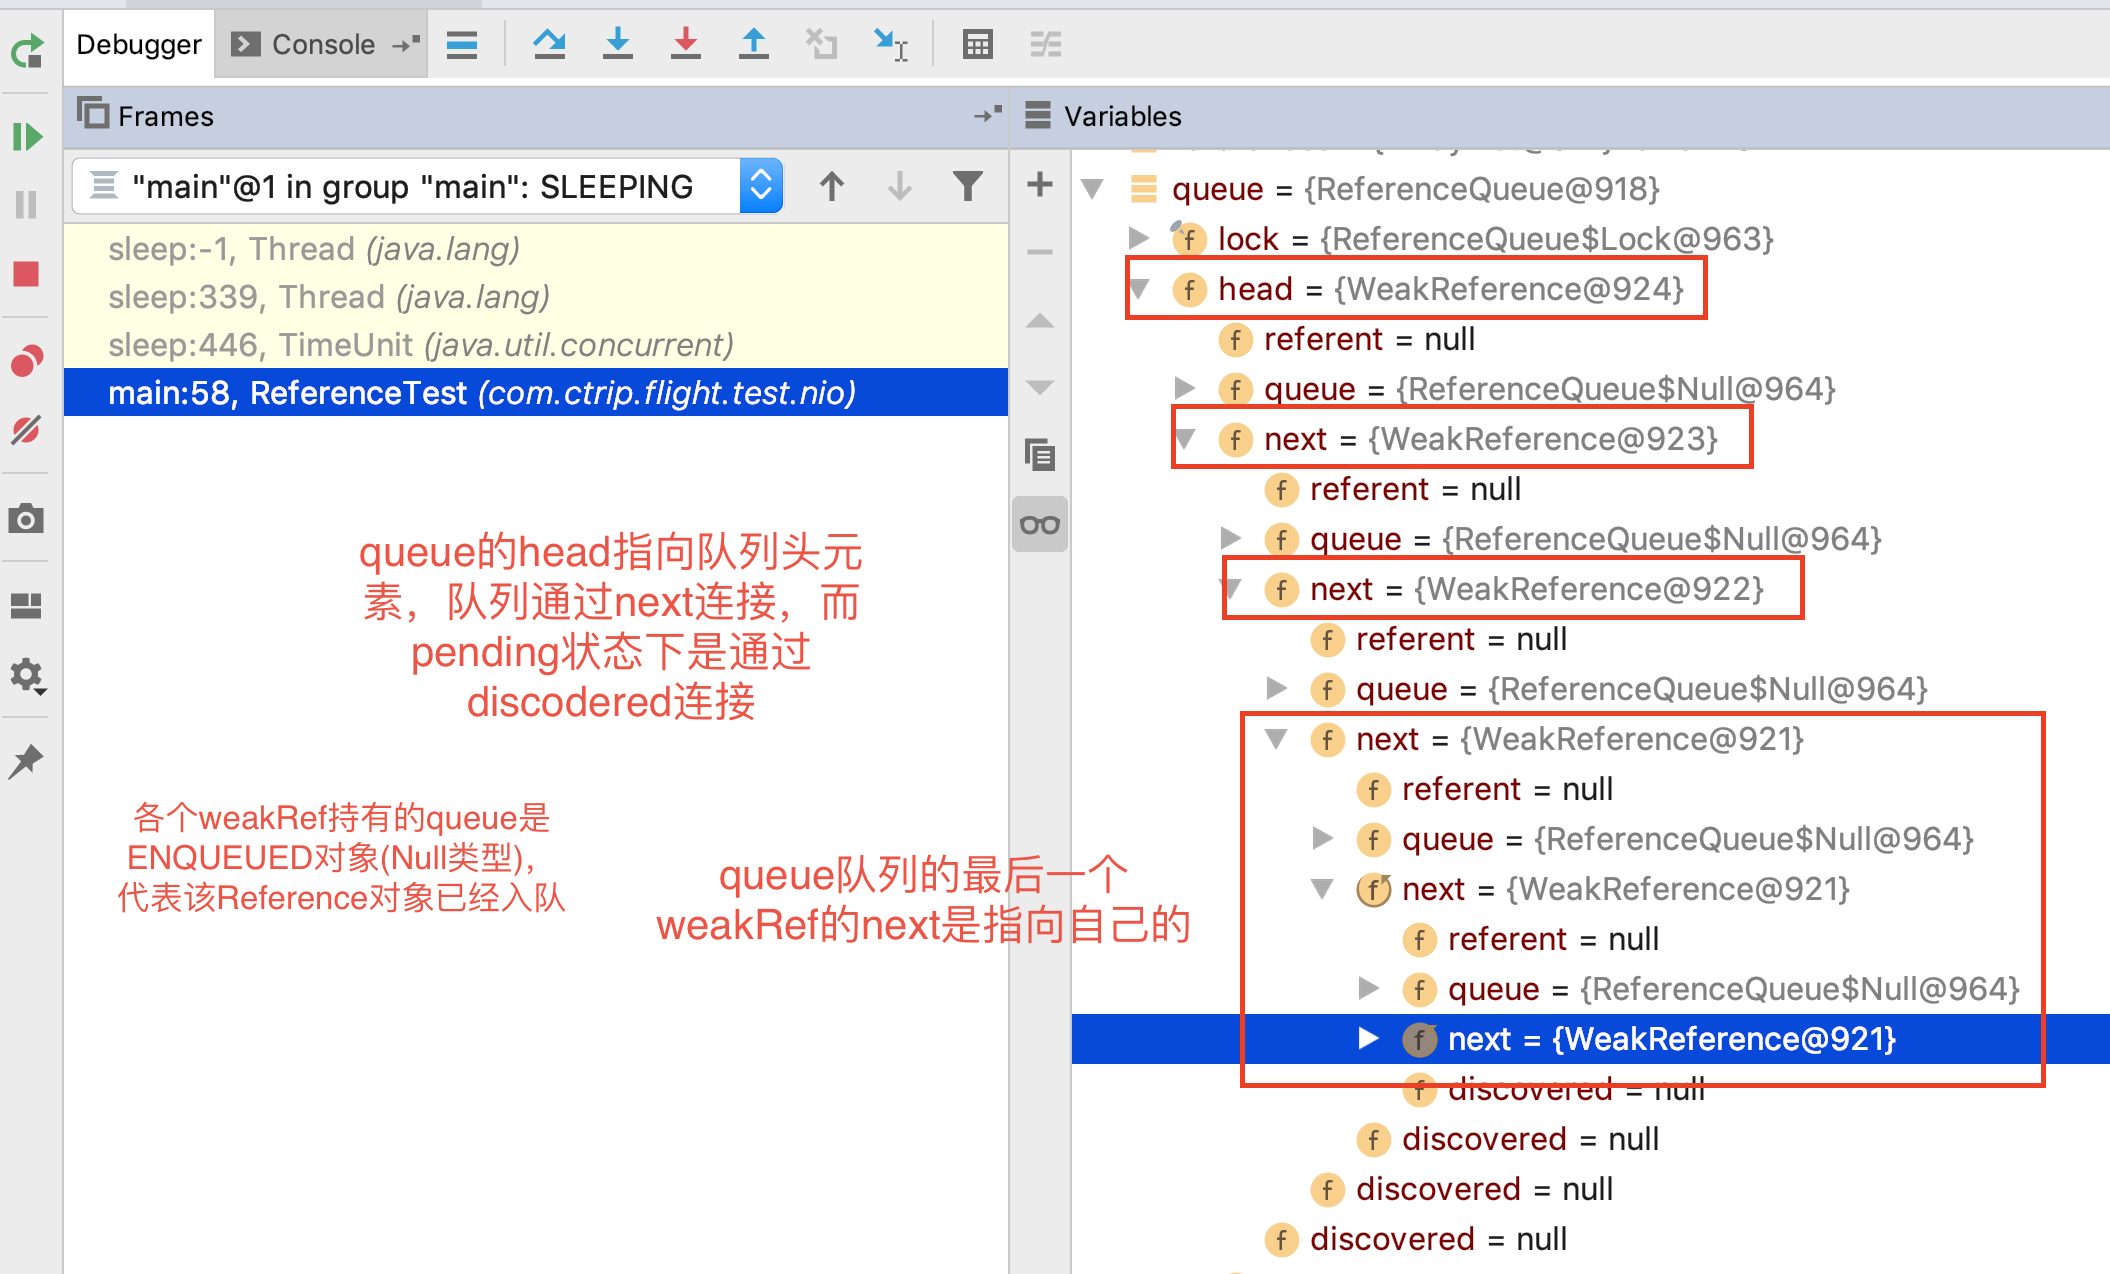
Task: Toggle the Mute Breakpoints icon
Action: [27, 430]
